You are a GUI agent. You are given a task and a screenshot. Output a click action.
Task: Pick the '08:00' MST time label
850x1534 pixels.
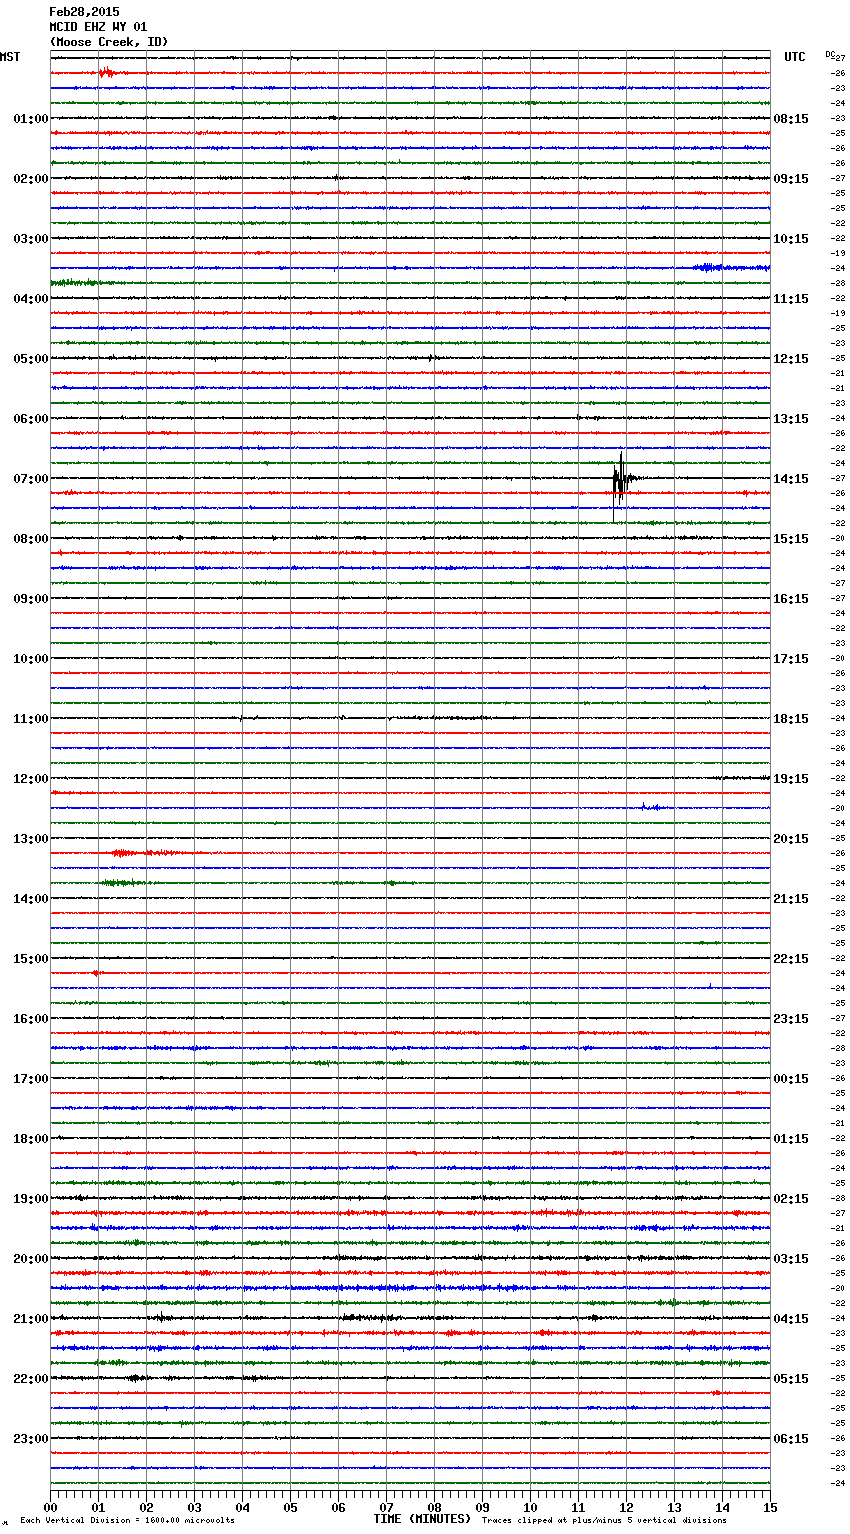[x=31, y=539]
